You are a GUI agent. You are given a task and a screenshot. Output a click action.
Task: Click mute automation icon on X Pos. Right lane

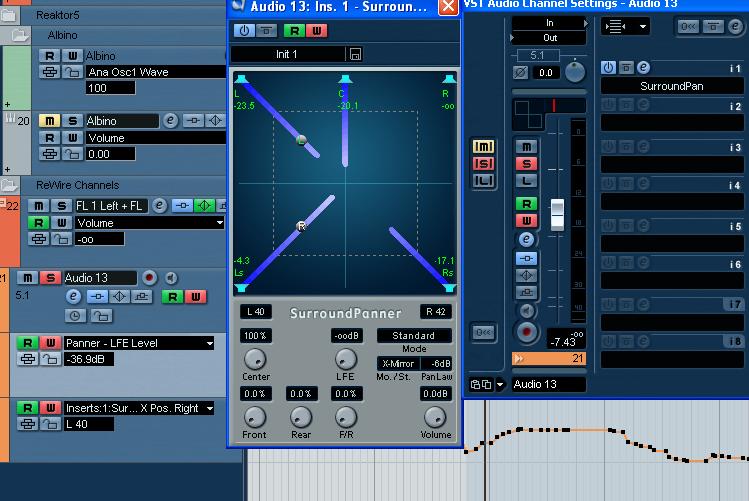(x=27, y=424)
